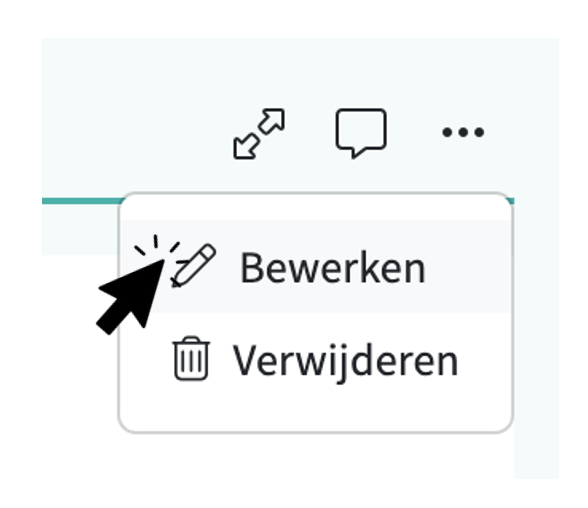Click the expand to fullscreen arrows icon
The image size is (588, 508).
(259, 134)
